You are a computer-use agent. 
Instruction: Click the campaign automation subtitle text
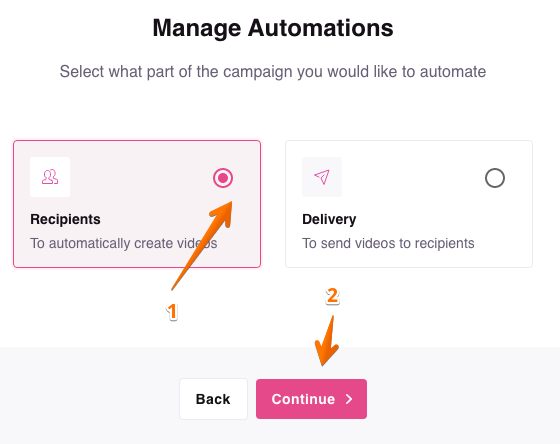tap(273, 71)
